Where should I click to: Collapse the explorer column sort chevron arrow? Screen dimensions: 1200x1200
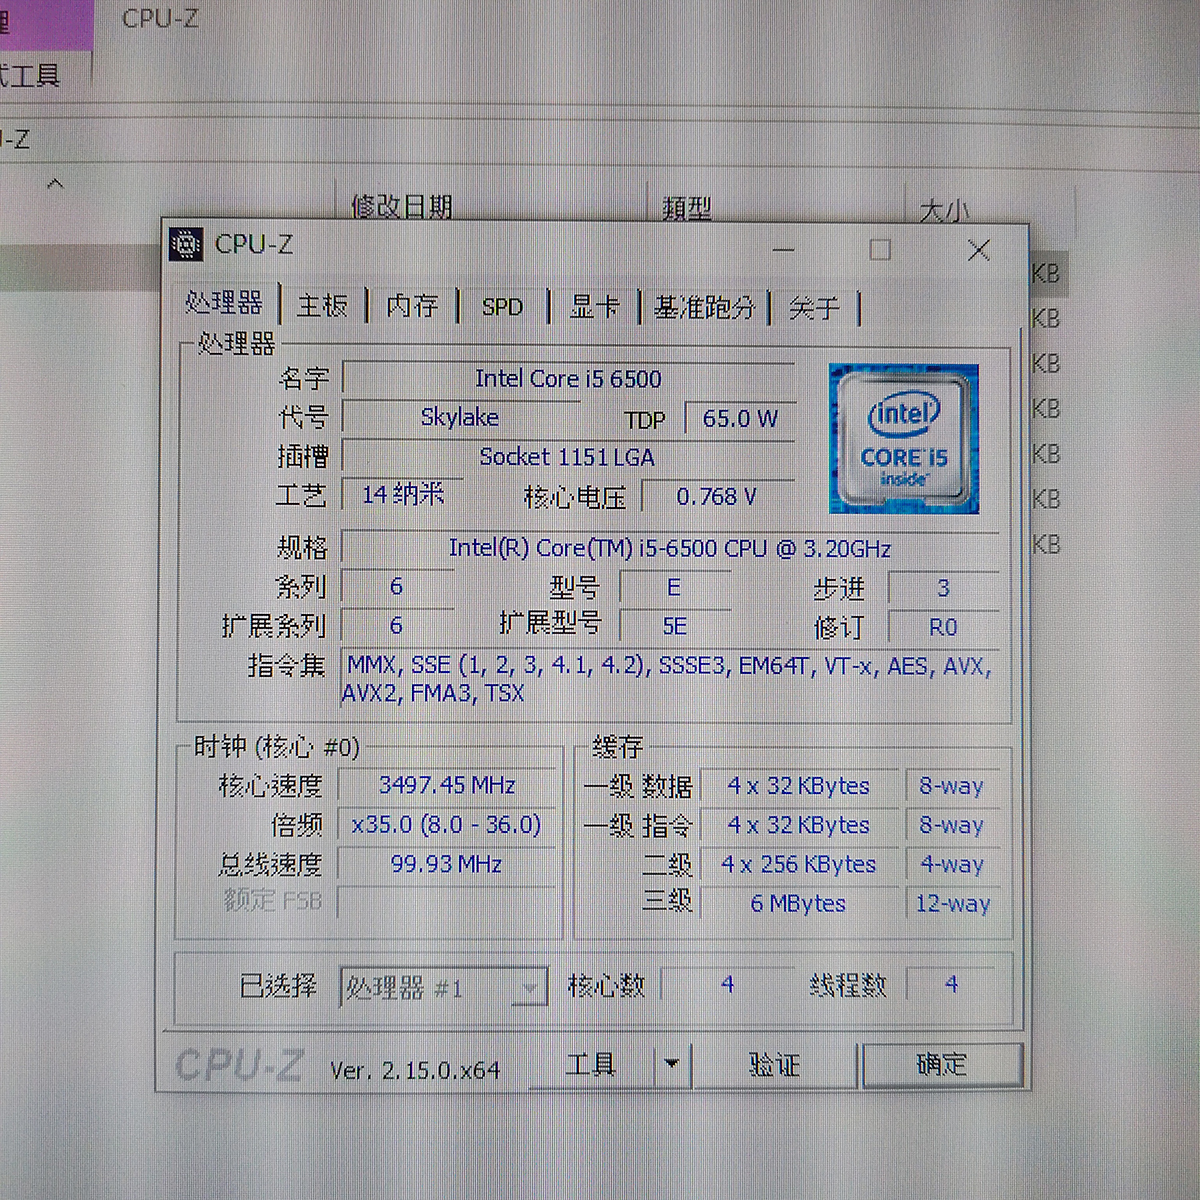click(56, 184)
